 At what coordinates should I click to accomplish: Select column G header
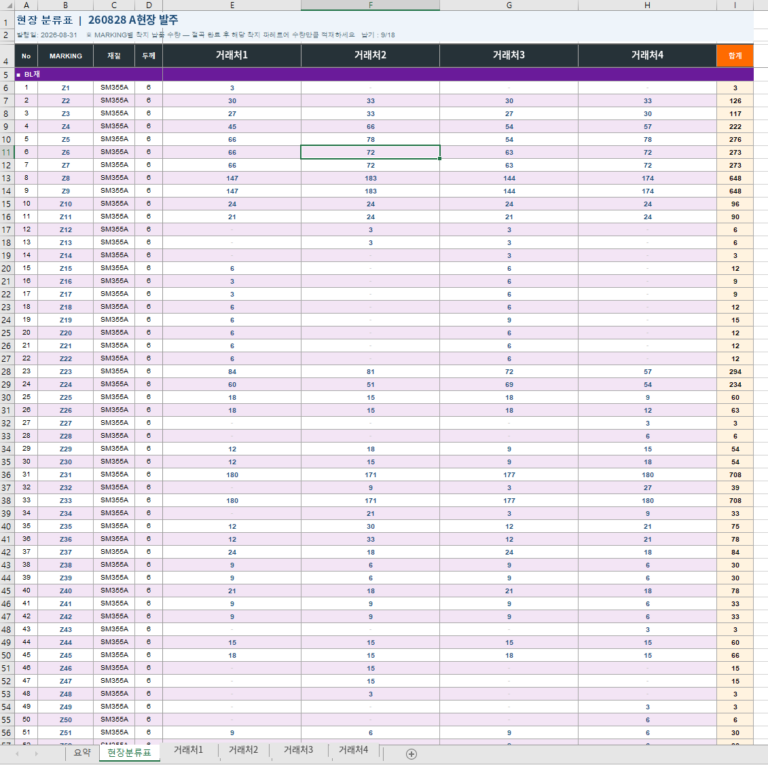(x=509, y=5)
